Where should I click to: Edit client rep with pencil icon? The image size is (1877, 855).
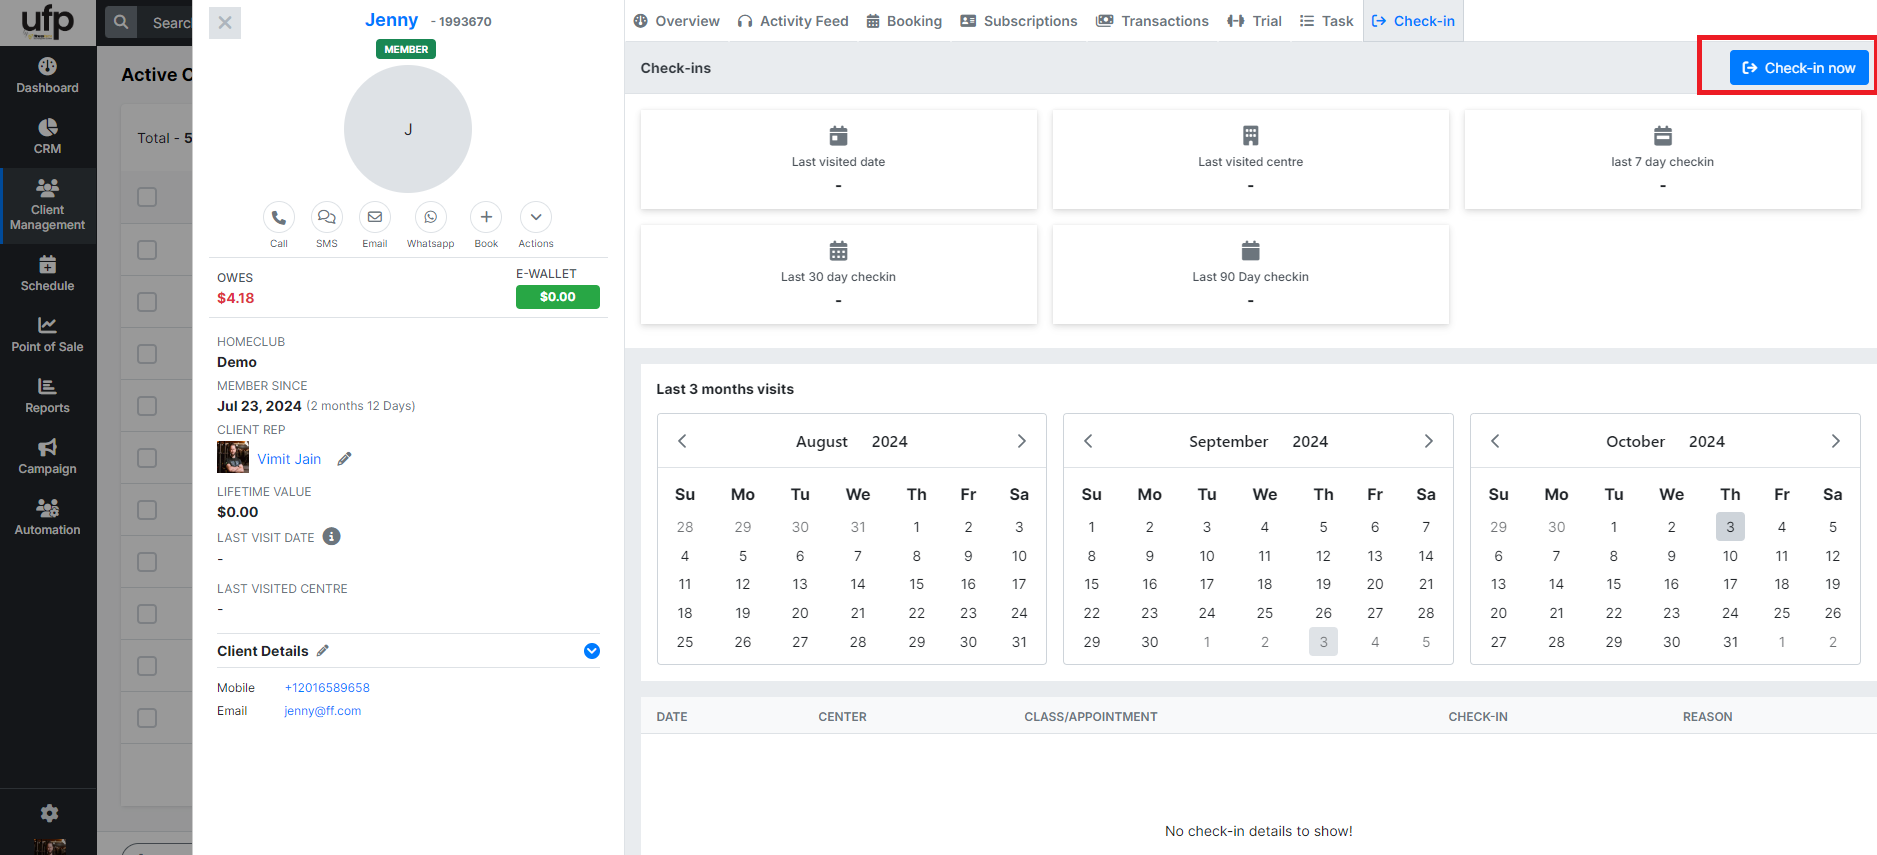click(x=344, y=459)
